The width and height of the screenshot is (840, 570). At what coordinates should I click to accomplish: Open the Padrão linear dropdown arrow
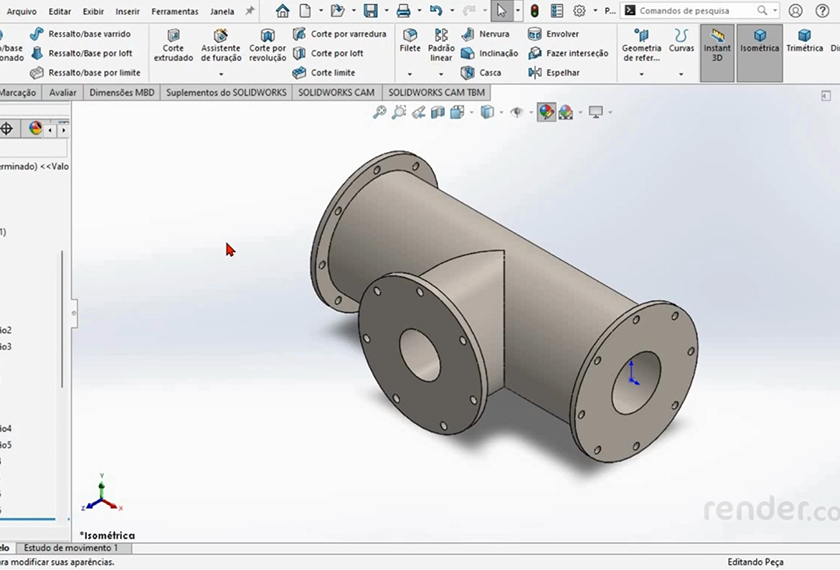(x=440, y=75)
